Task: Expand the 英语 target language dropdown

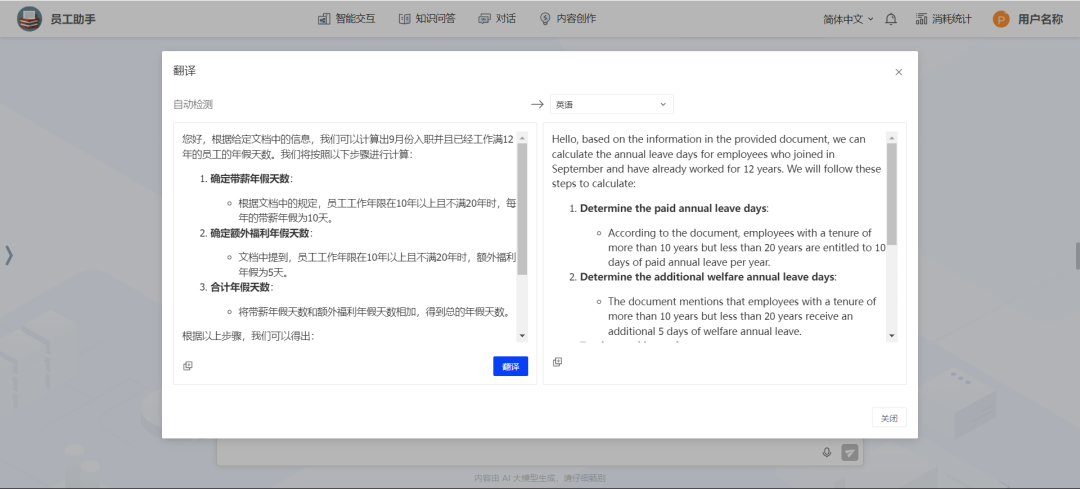Action: 611,104
